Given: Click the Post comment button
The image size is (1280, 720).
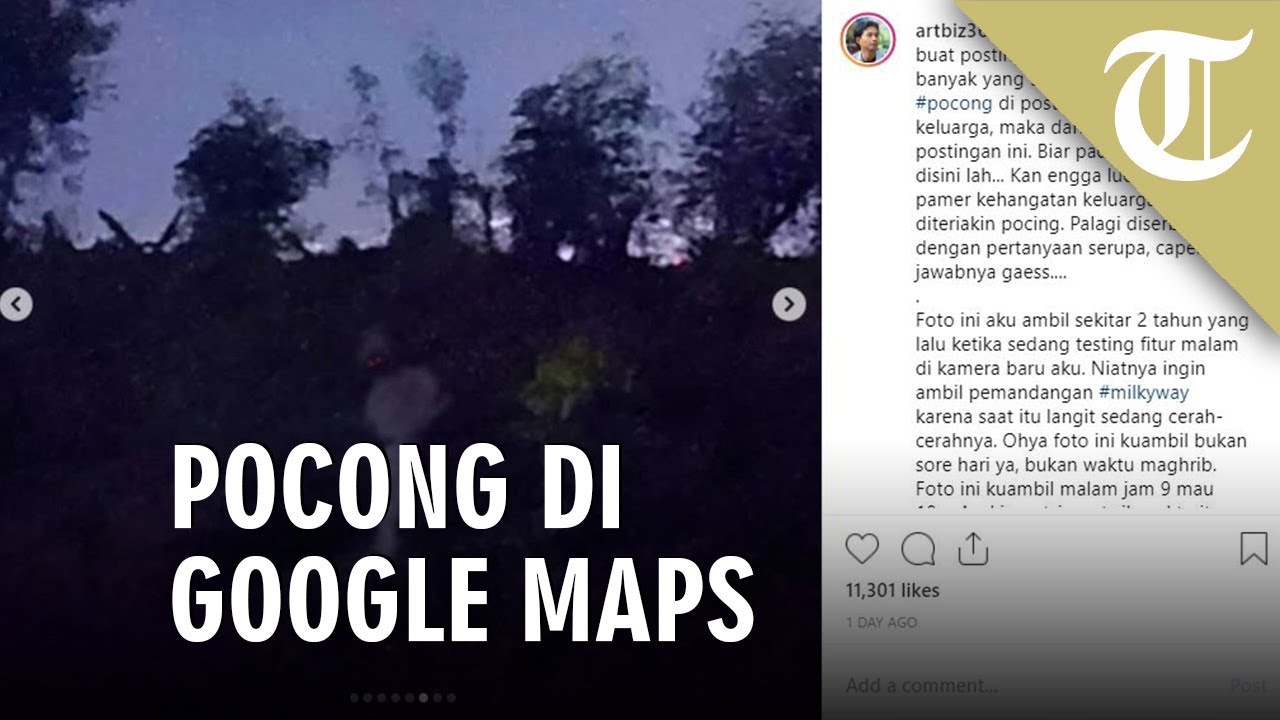Looking at the screenshot, I should pyautogui.click(x=1250, y=686).
